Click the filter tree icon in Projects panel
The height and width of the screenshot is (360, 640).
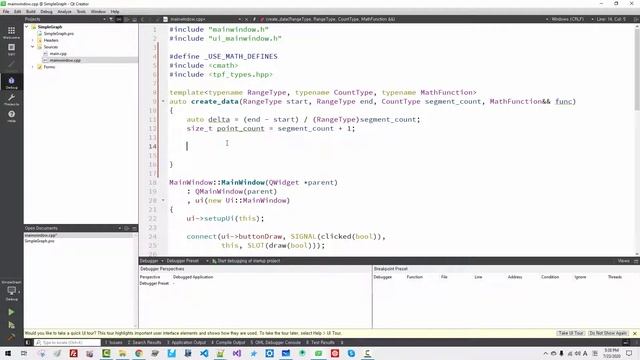(x=111, y=19)
